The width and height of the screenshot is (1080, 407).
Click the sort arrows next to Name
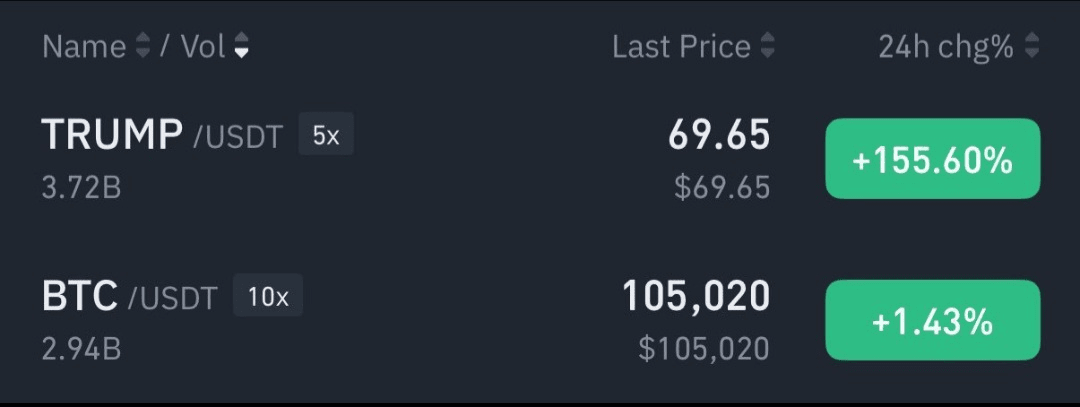[x=143, y=47]
